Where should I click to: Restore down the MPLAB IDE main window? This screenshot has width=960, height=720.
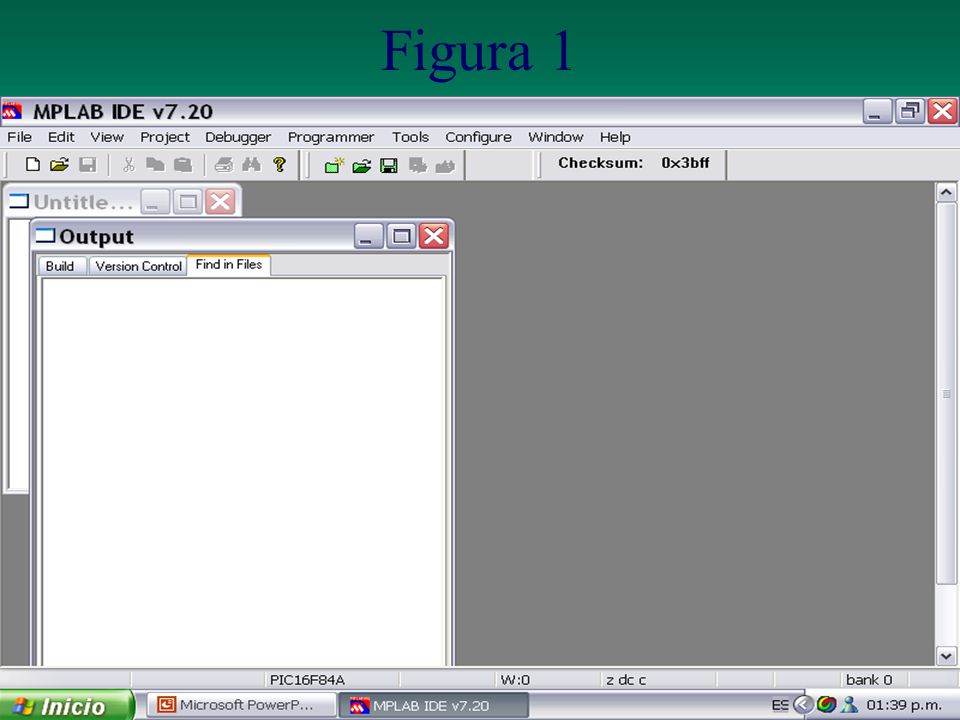tap(910, 111)
